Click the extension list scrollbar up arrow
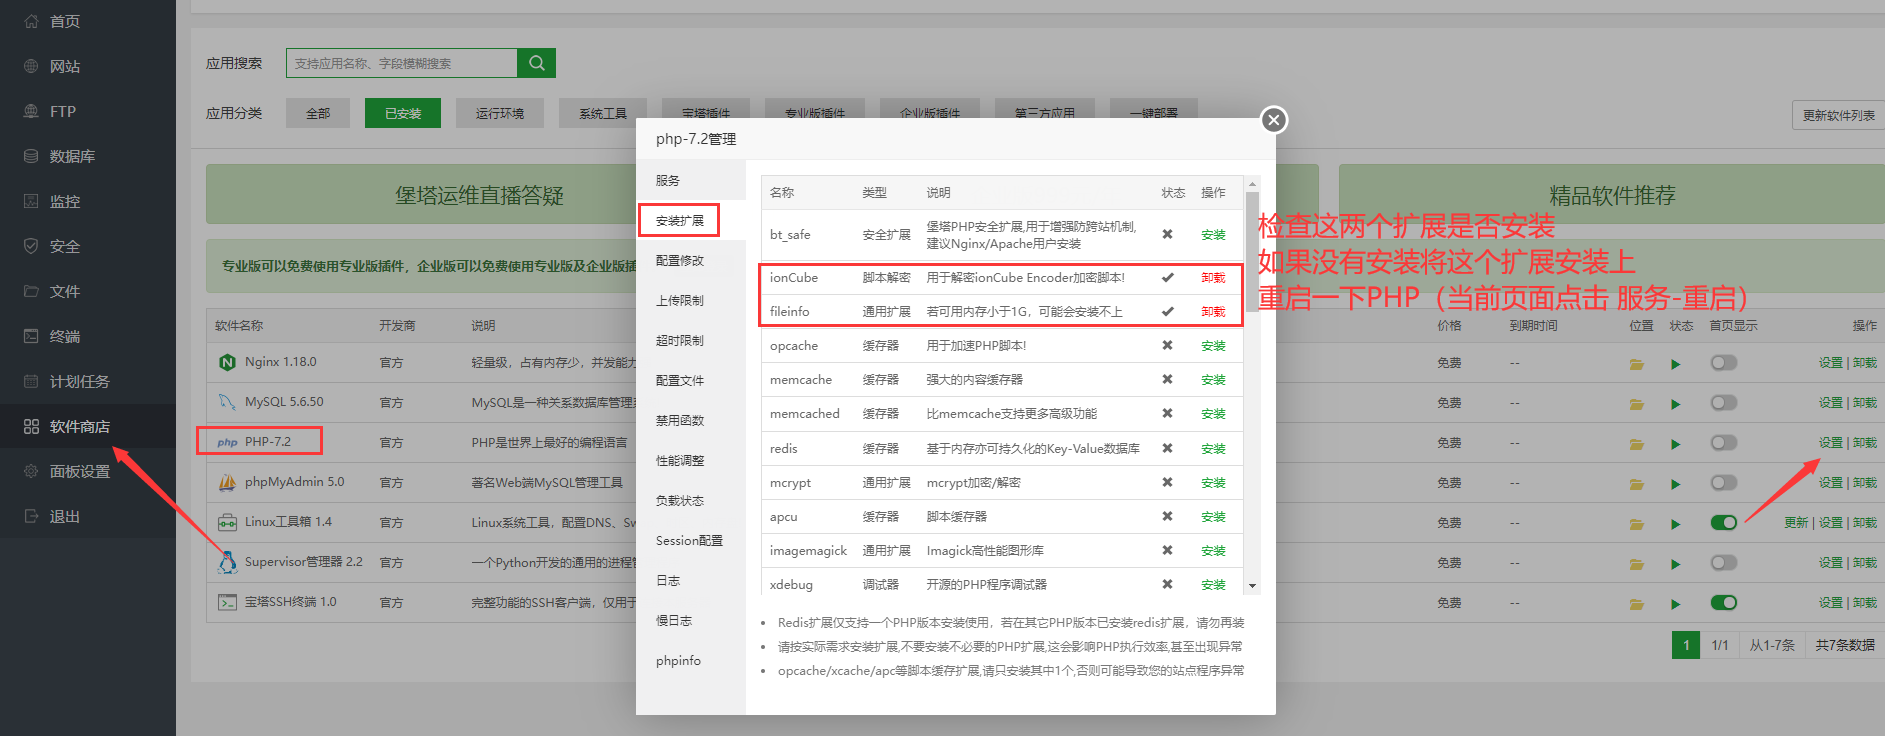Viewport: 1885px width, 736px height. [x=1252, y=184]
